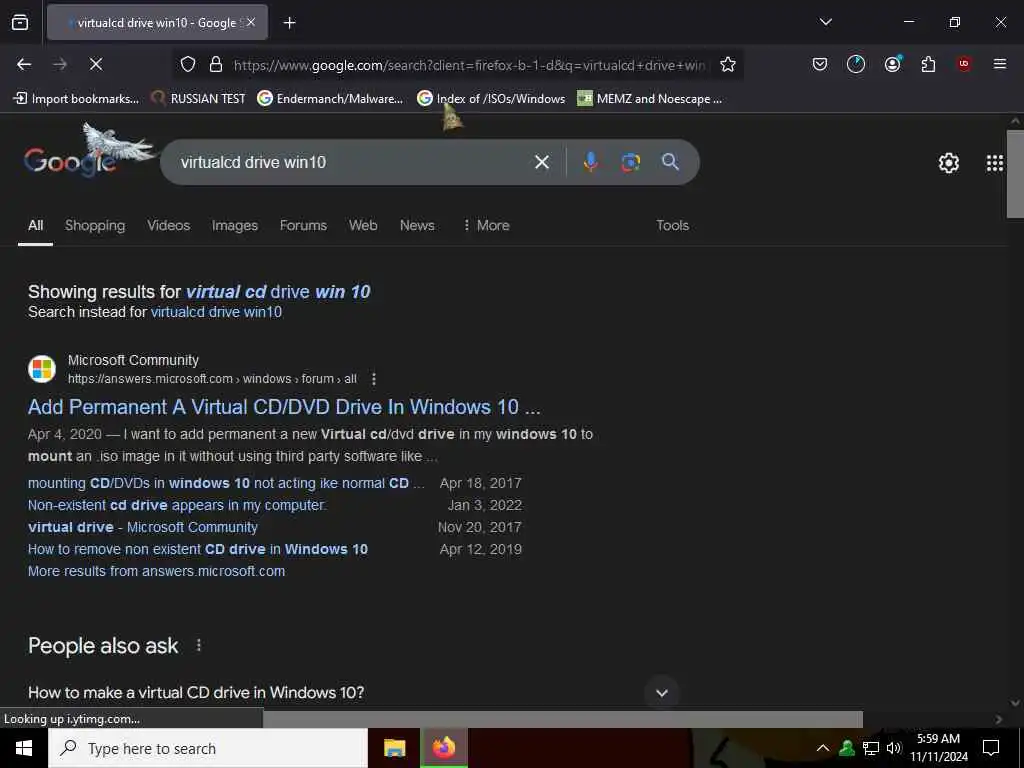
Task: Open the Windows Start menu
Action: pyautogui.click(x=24, y=748)
